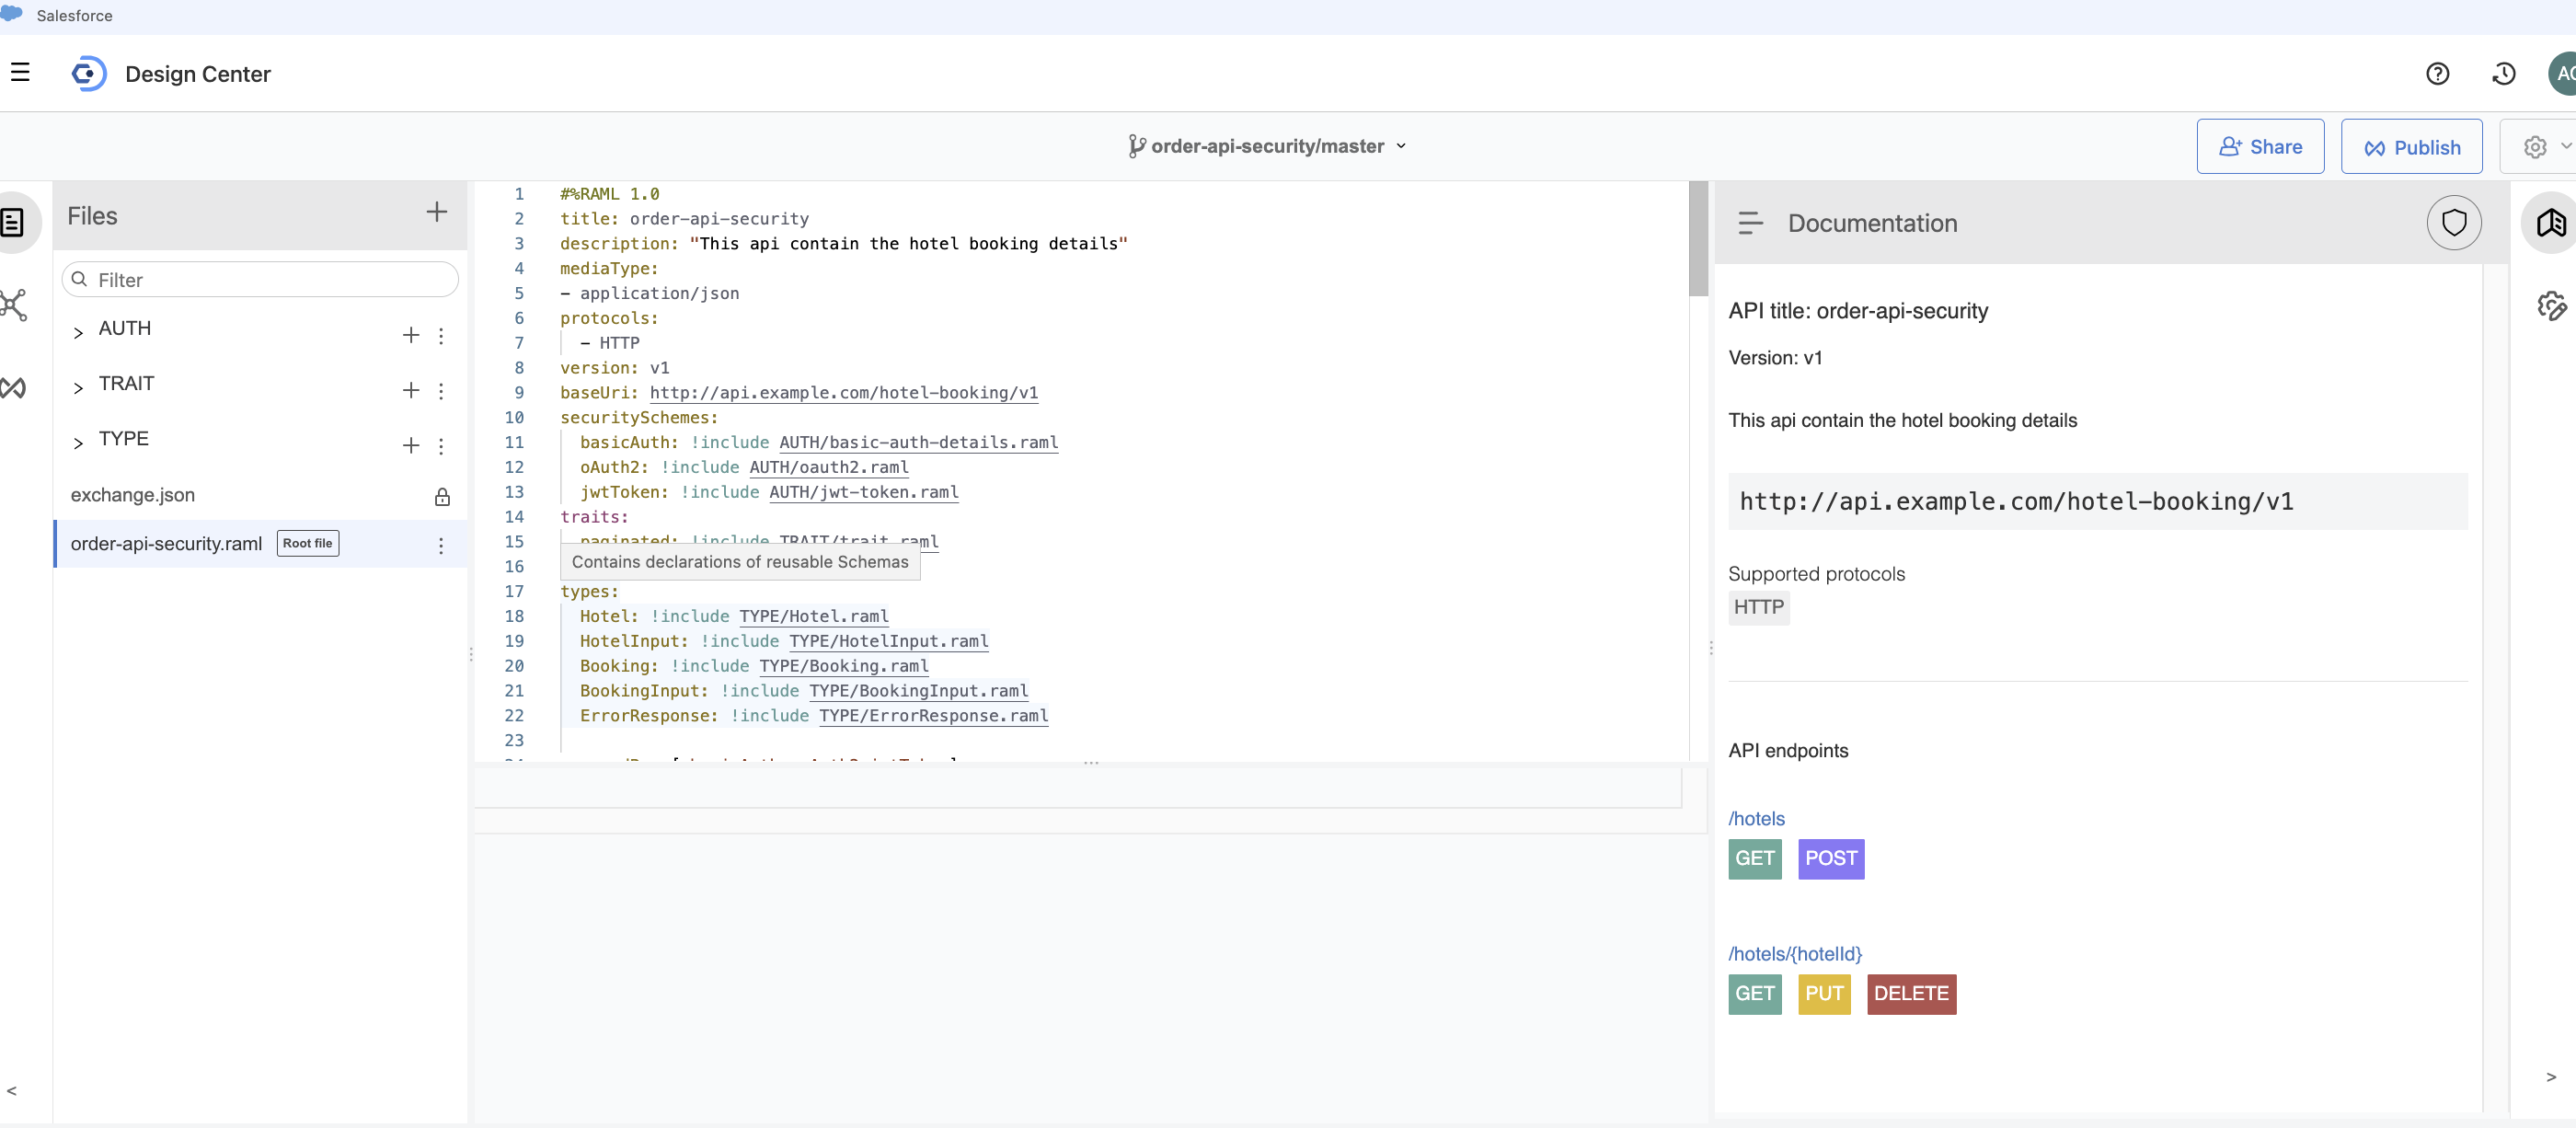Open the AUTH folder options menu
This screenshot has width=2576, height=1128.
441,335
